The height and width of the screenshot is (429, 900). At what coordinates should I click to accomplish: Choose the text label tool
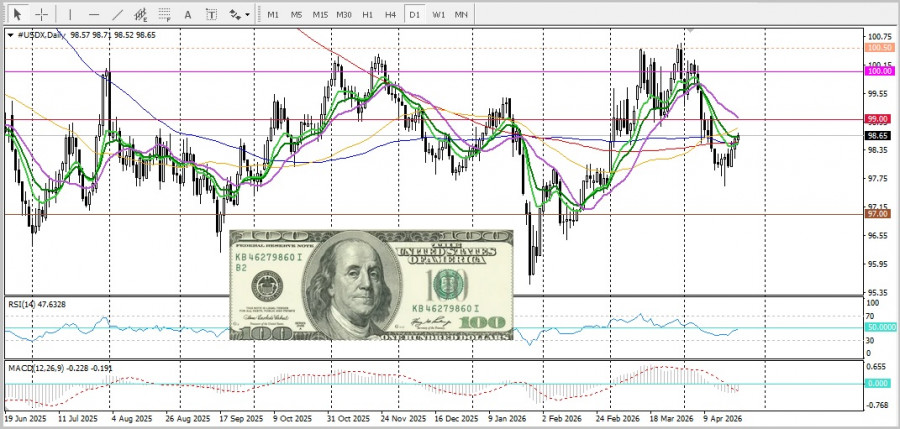coord(212,15)
